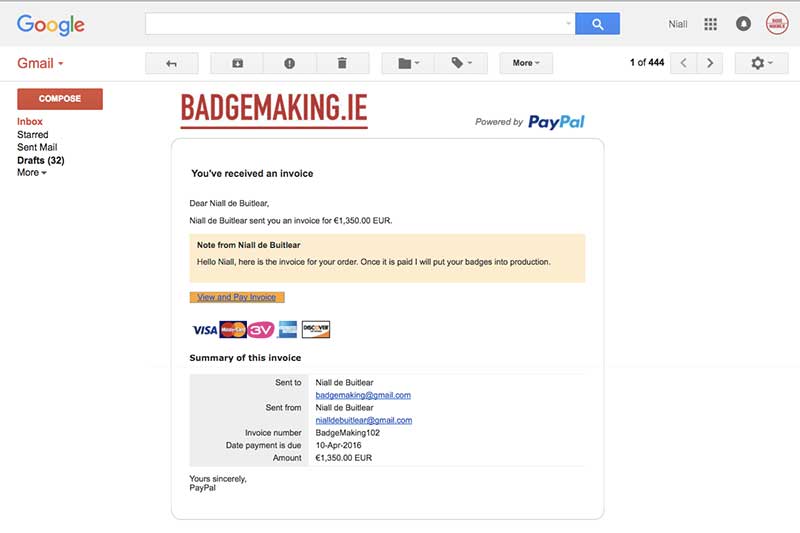Viewport: 800px width, 533px height.
Task: Click invoice number BadgeMaking102
Action: click(x=347, y=433)
